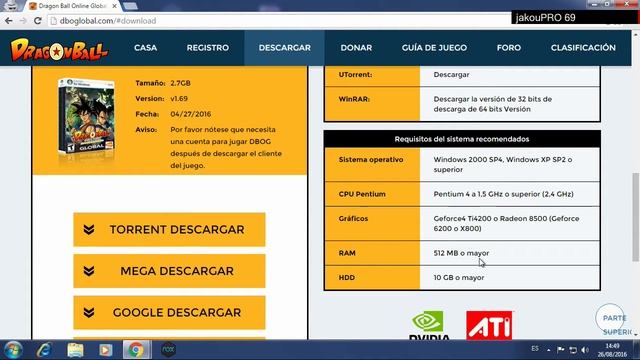
Task: Select the DESCARGAR nav item
Action: (x=284, y=48)
